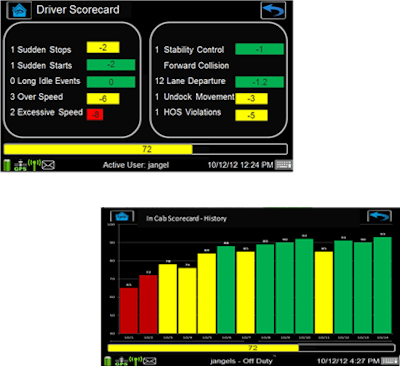Click the 'Sudden Starts' row label

point(44,65)
